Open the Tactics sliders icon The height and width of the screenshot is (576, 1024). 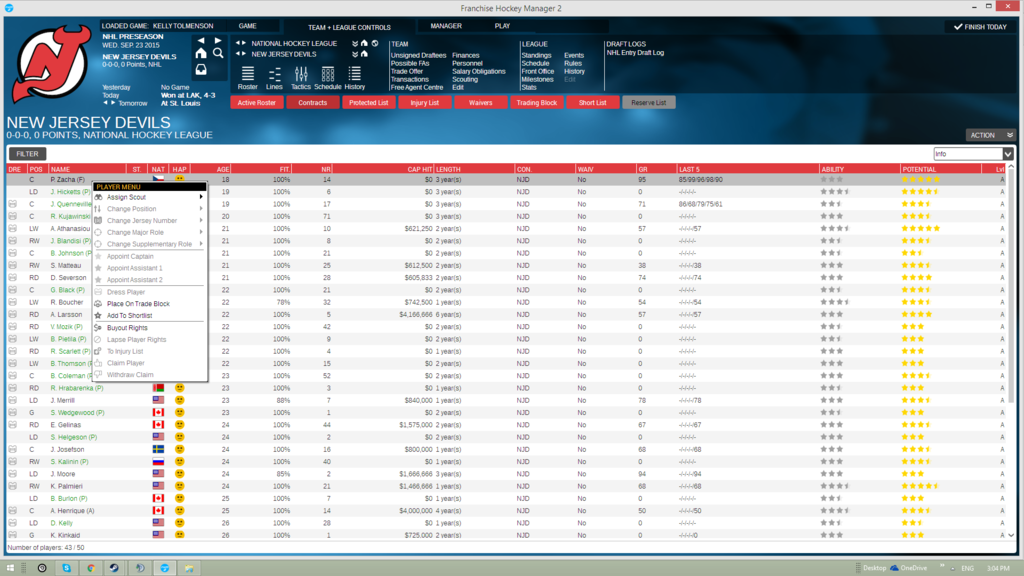coord(302,75)
